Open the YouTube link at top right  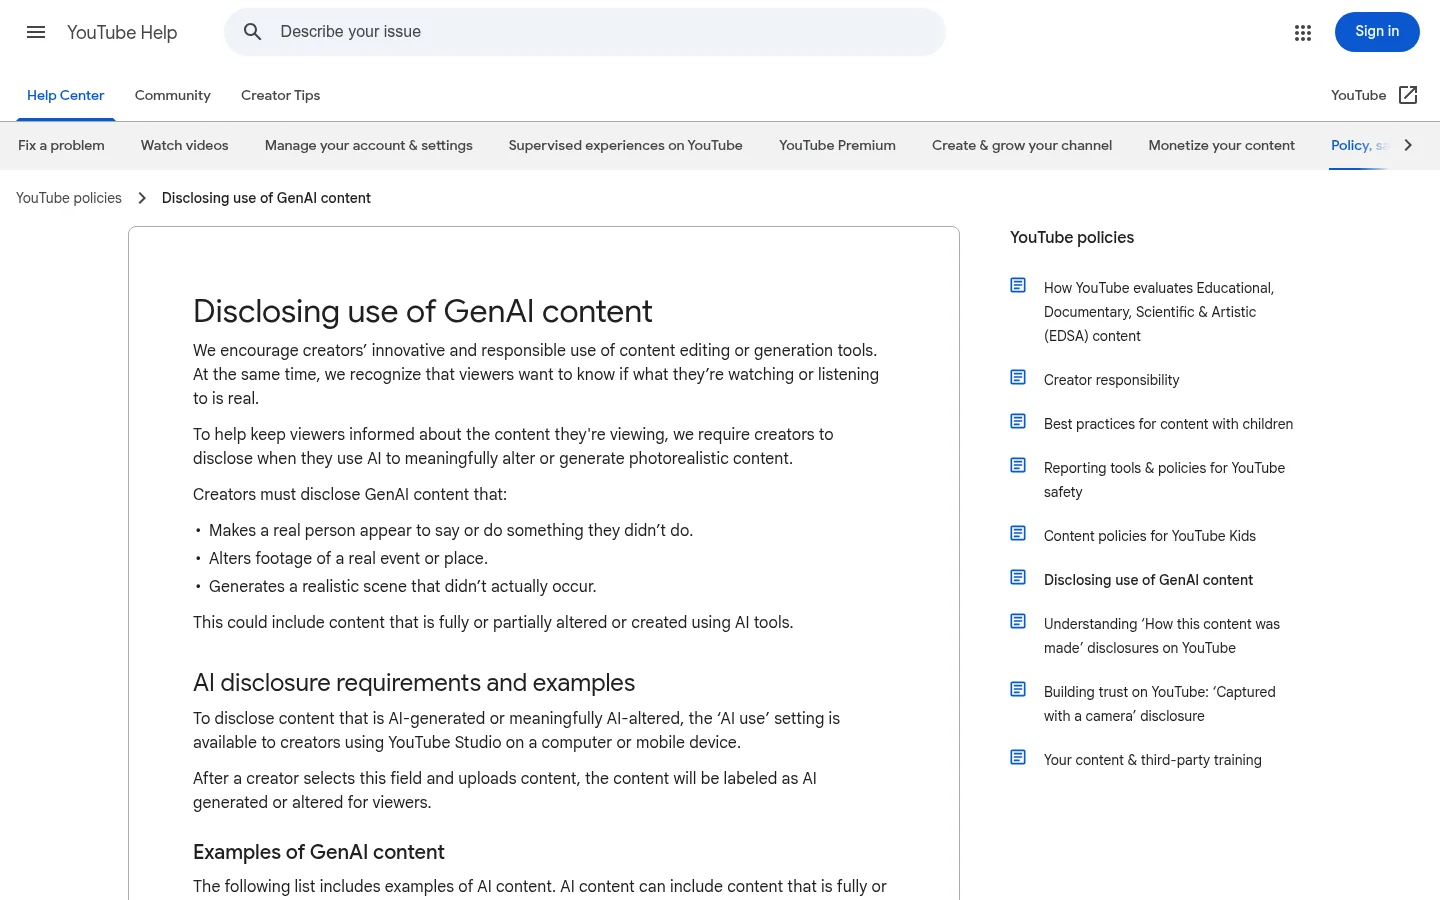pyautogui.click(x=1359, y=95)
